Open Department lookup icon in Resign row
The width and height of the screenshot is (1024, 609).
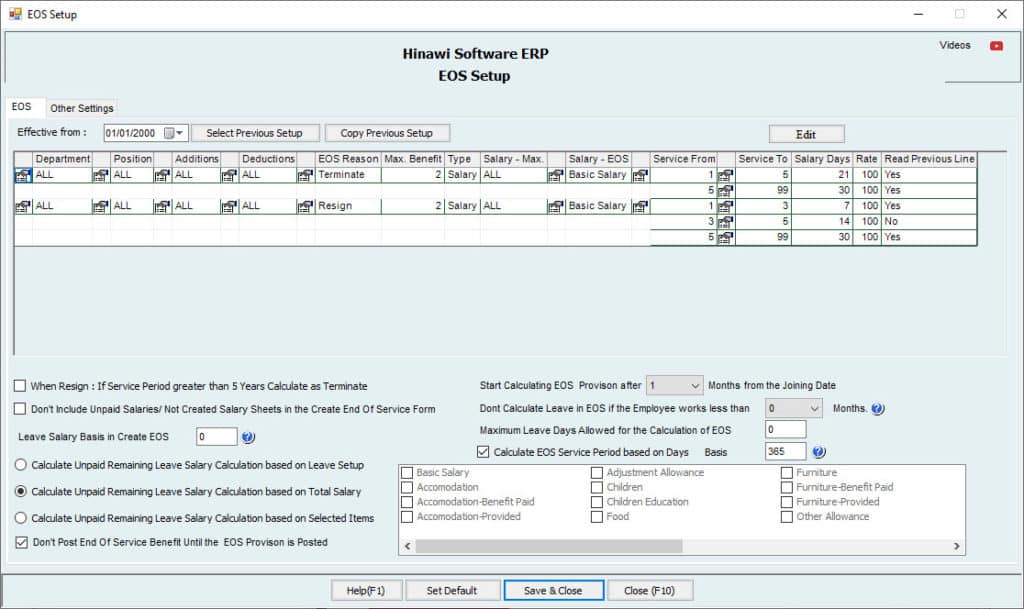click(x=101, y=206)
